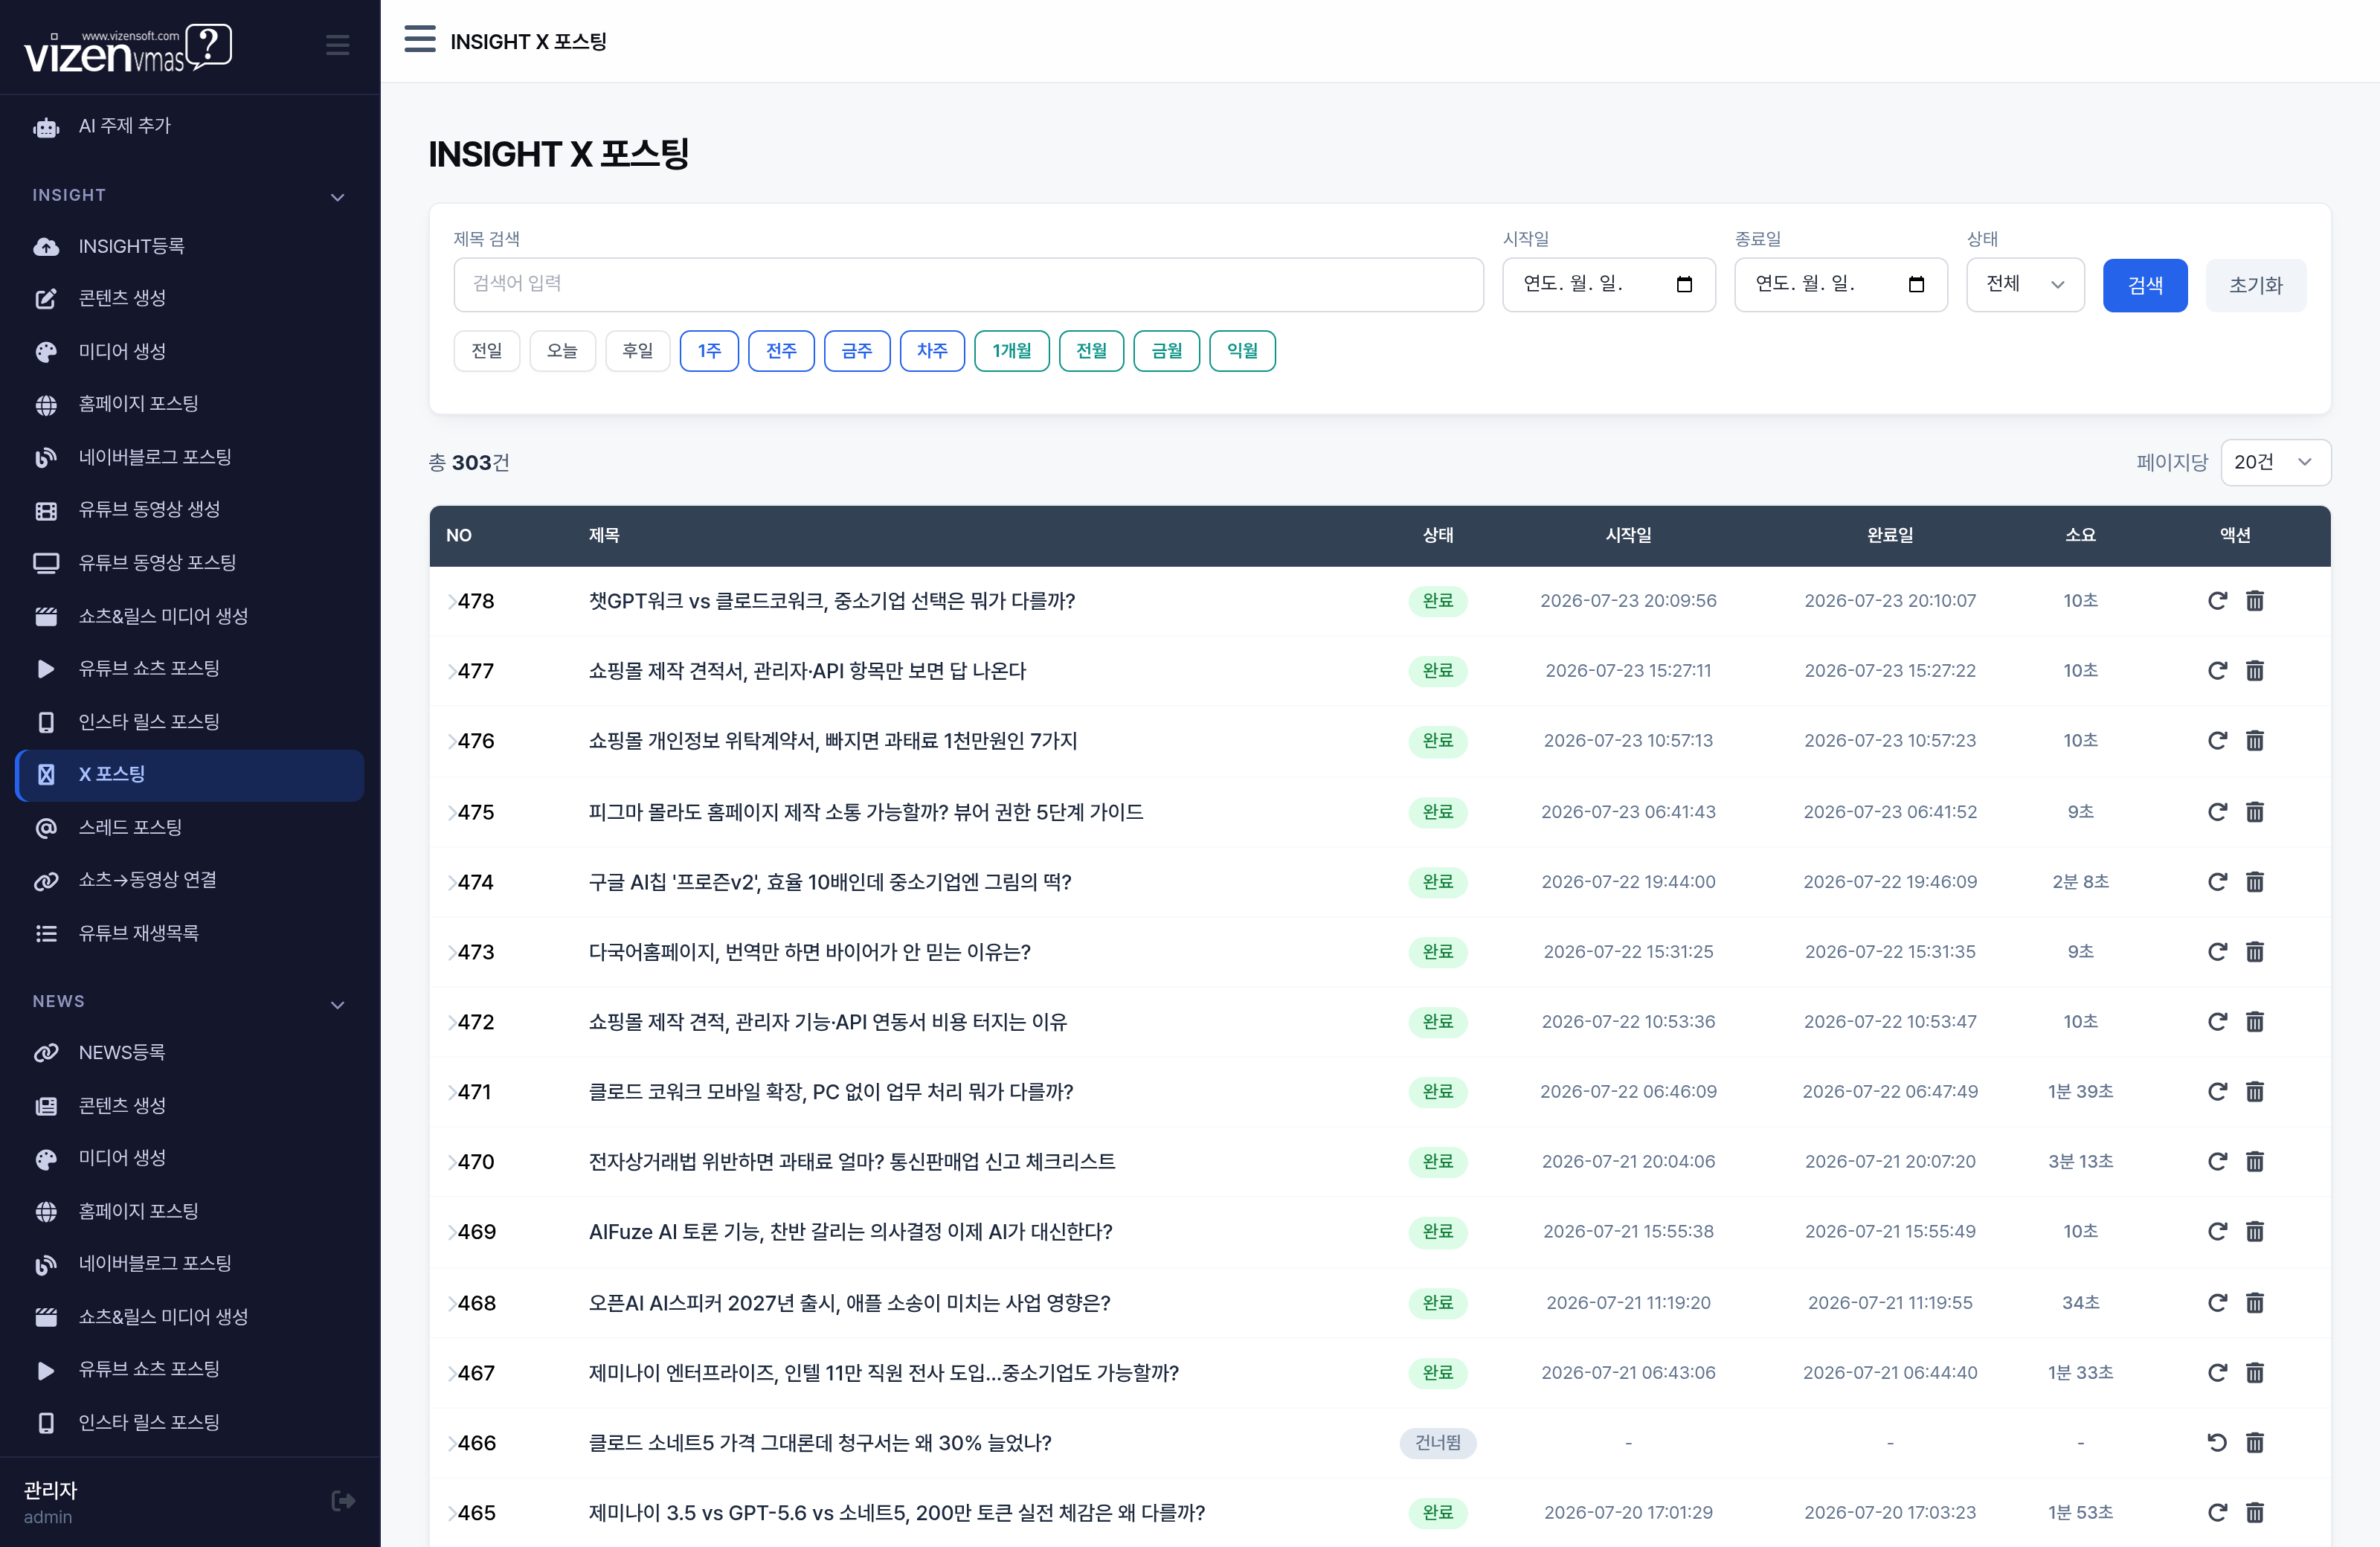Retry posting for row 477
2380x1547 pixels.
(x=2217, y=670)
